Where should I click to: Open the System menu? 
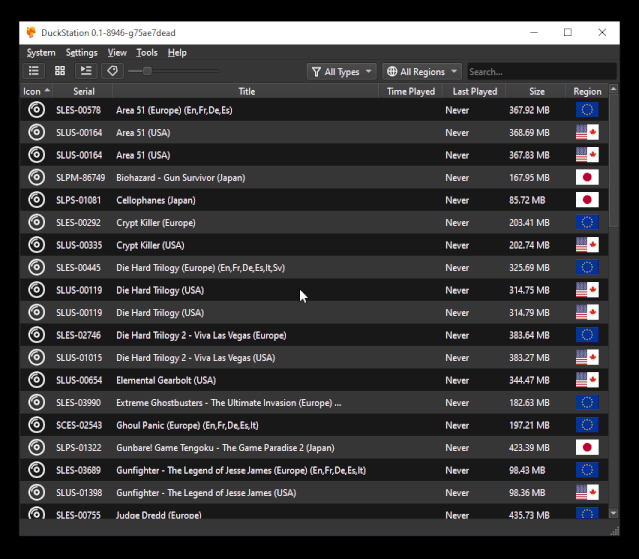coord(41,53)
